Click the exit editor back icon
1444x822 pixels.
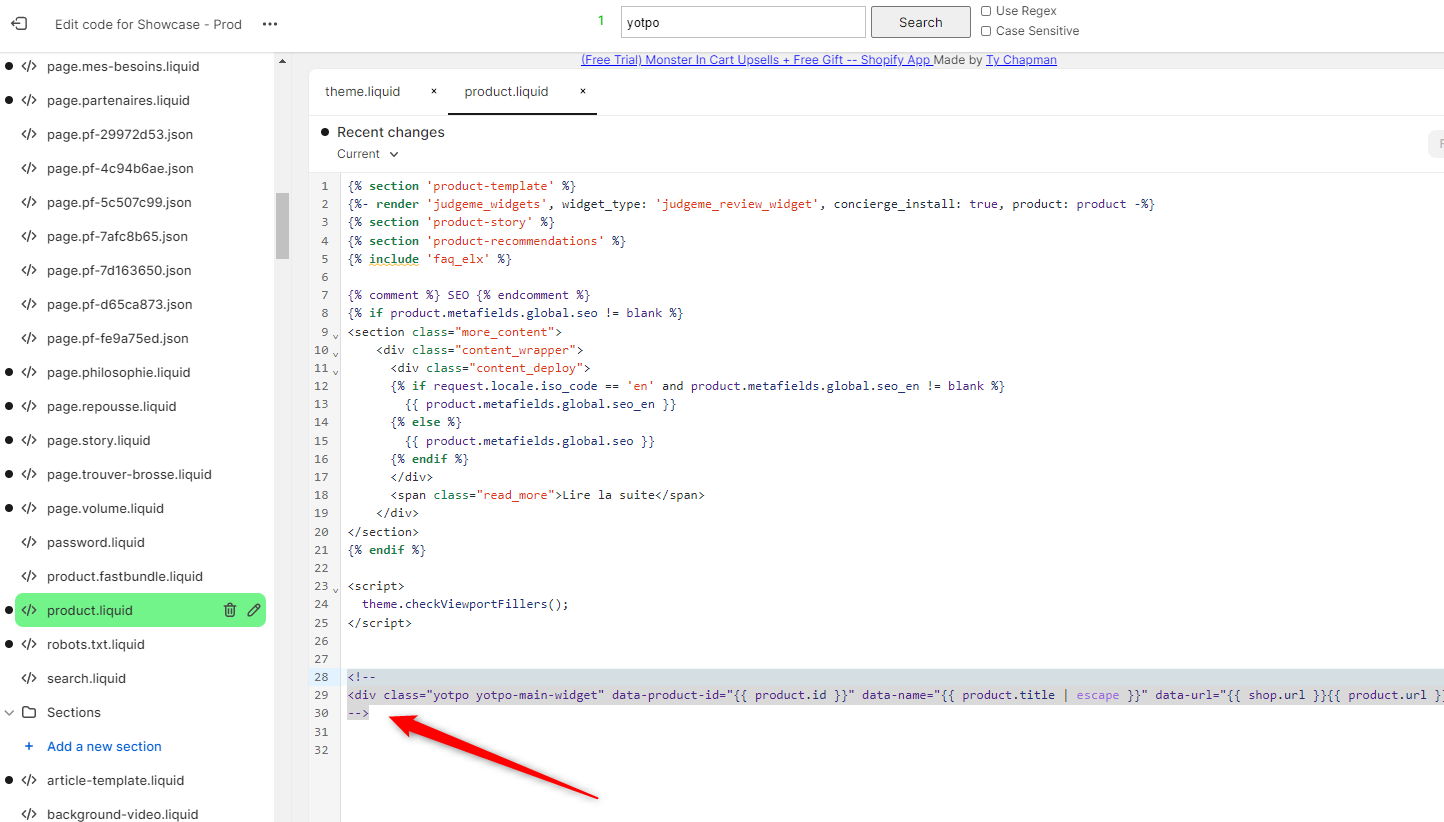pyautogui.click(x=19, y=23)
